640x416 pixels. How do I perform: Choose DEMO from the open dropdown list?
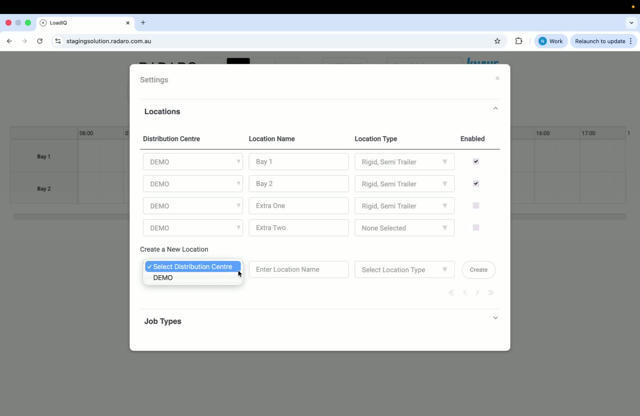click(x=193, y=278)
